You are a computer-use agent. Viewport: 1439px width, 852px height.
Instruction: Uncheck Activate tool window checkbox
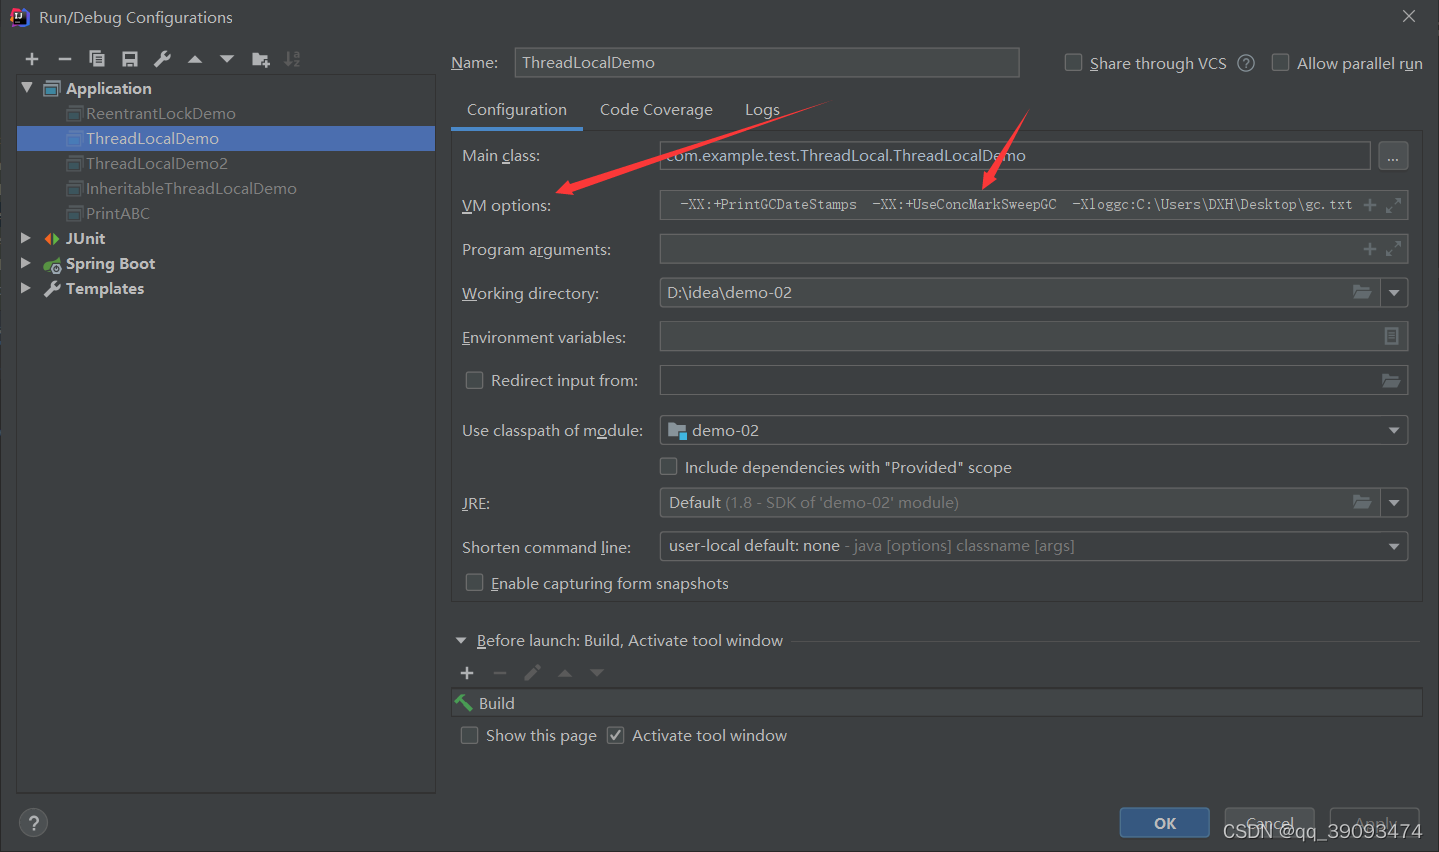[x=616, y=735]
